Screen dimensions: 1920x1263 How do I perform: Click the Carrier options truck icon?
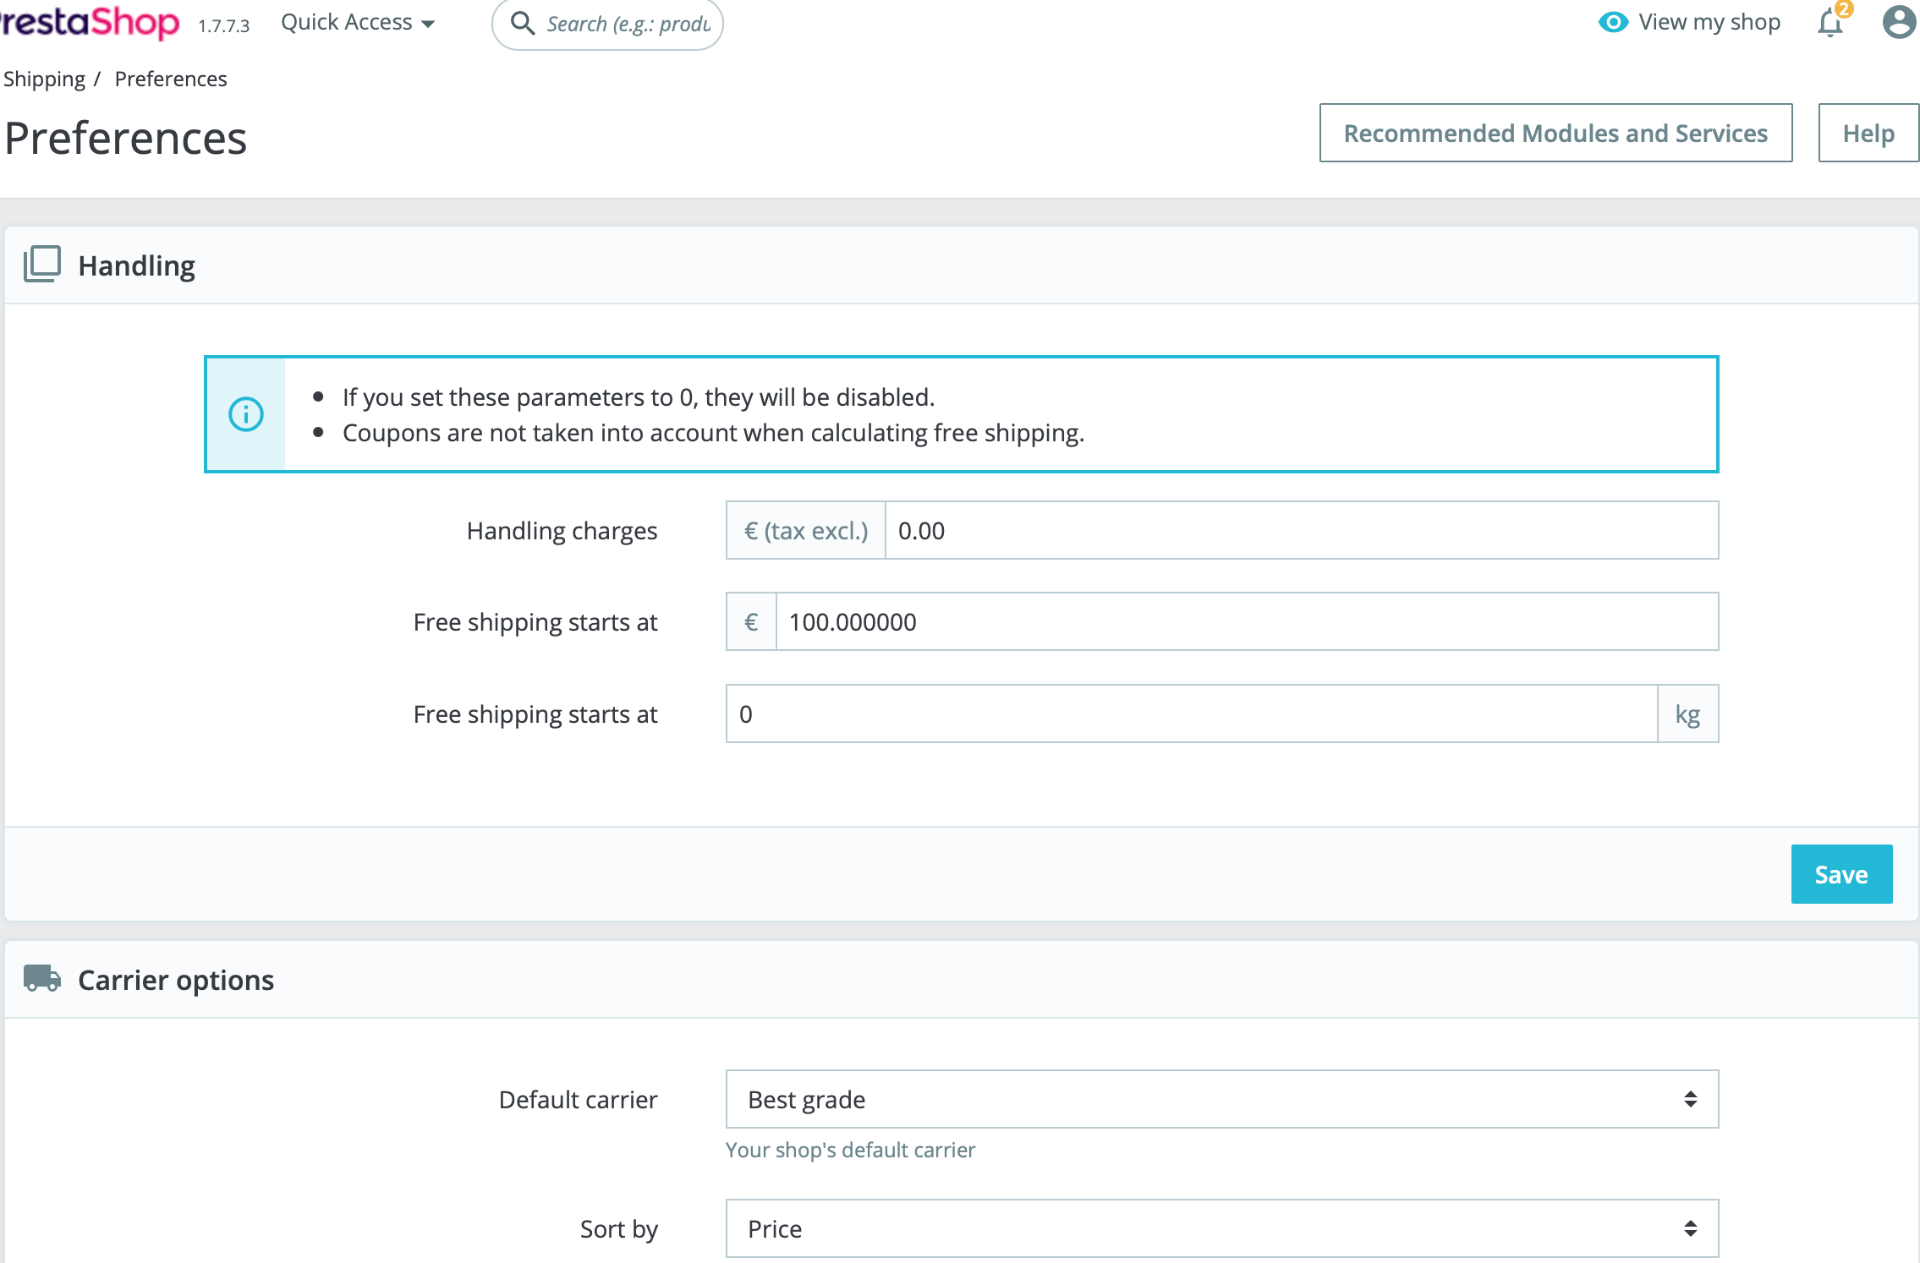[42, 979]
